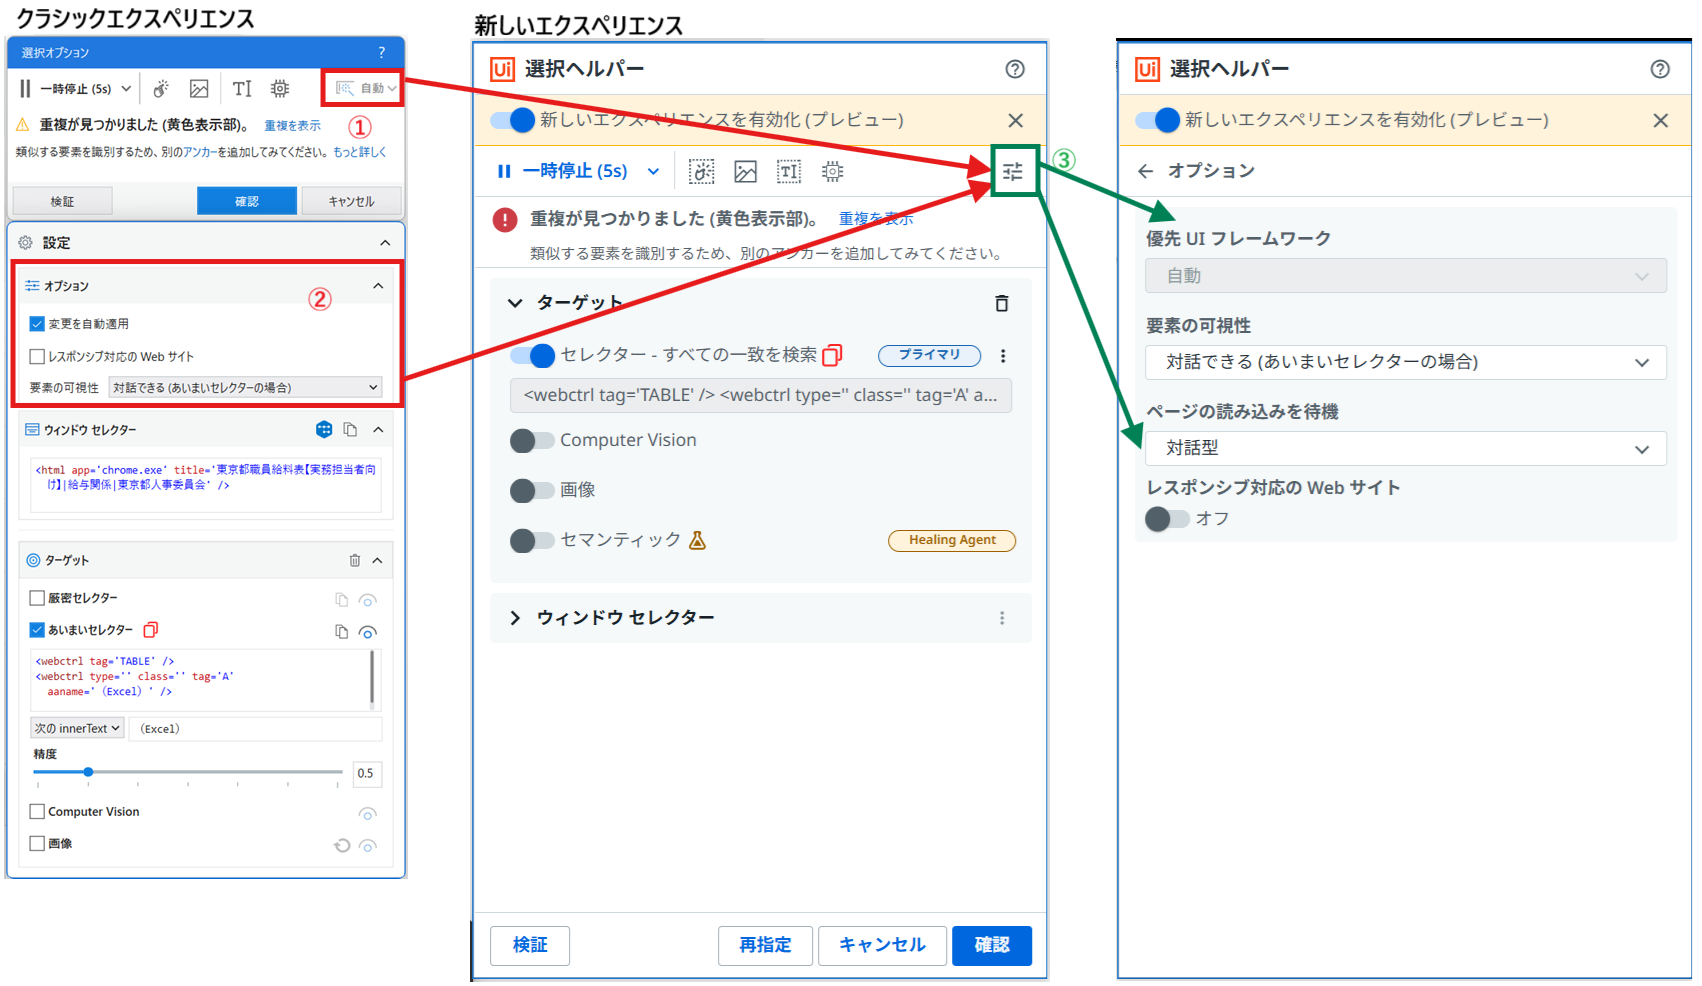
Task: Select Computer Vision chip icon in classic toolbar
Action: coord(280,89)
